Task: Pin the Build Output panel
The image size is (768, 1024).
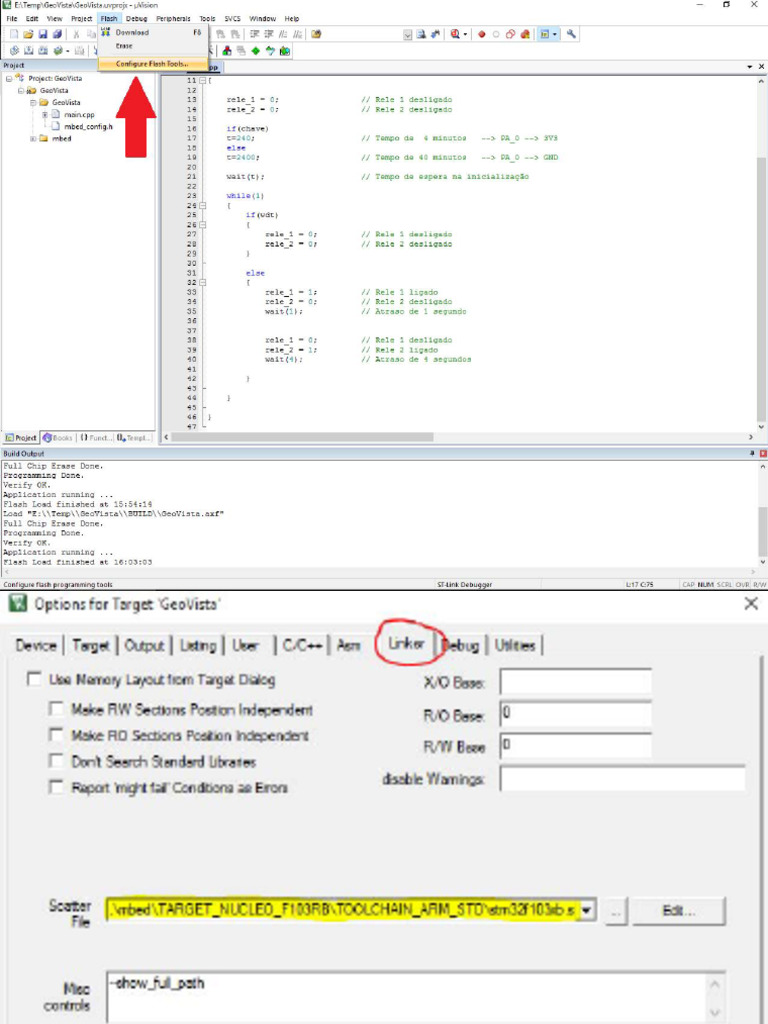Action: [x=752, y=453]
